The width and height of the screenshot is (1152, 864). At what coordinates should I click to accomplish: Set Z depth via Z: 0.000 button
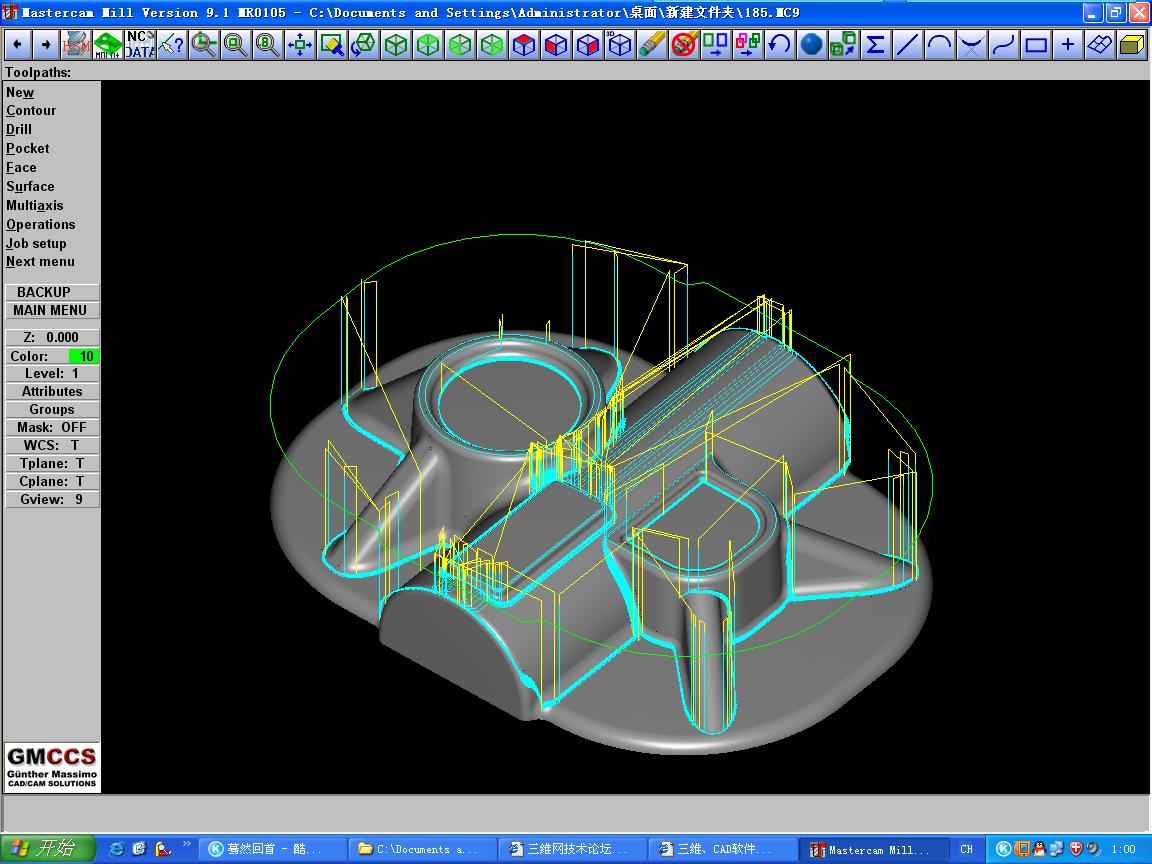[52, 337]
